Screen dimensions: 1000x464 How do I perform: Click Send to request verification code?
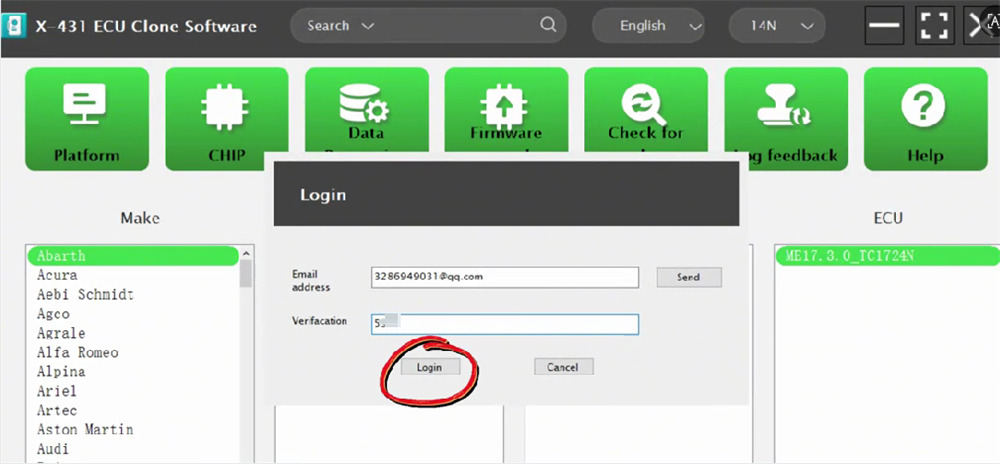click(689, 277)
